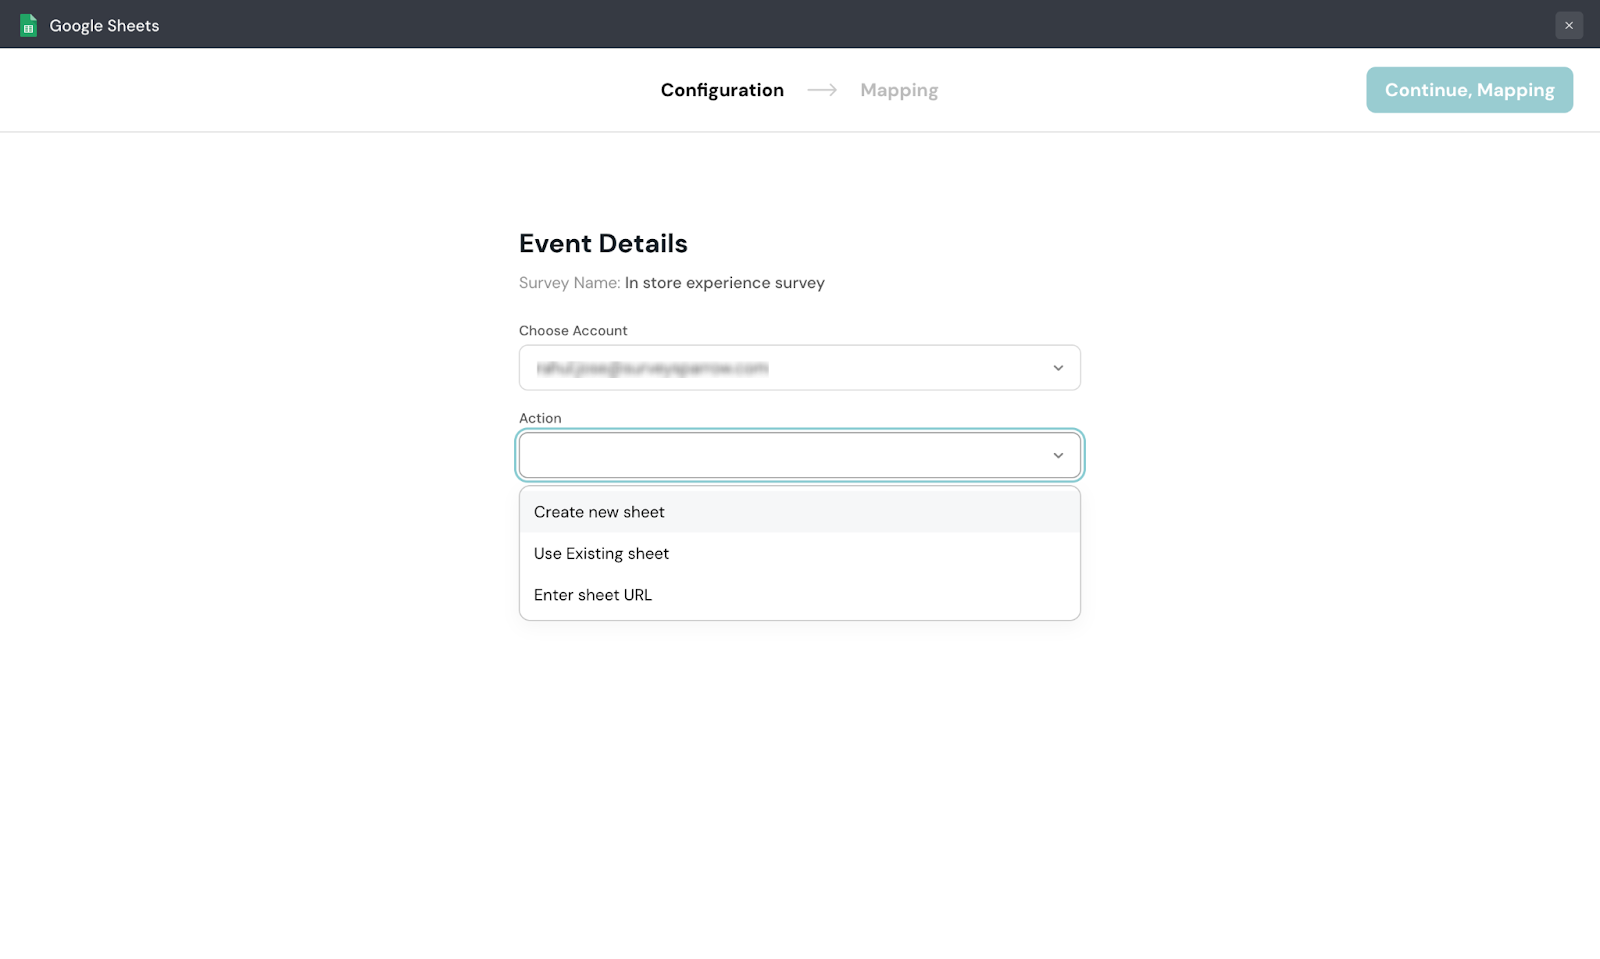This screenshot has height=959, width=1600.
Task: Click the Google Sheets title text
Action: click(x=104, y=26)
